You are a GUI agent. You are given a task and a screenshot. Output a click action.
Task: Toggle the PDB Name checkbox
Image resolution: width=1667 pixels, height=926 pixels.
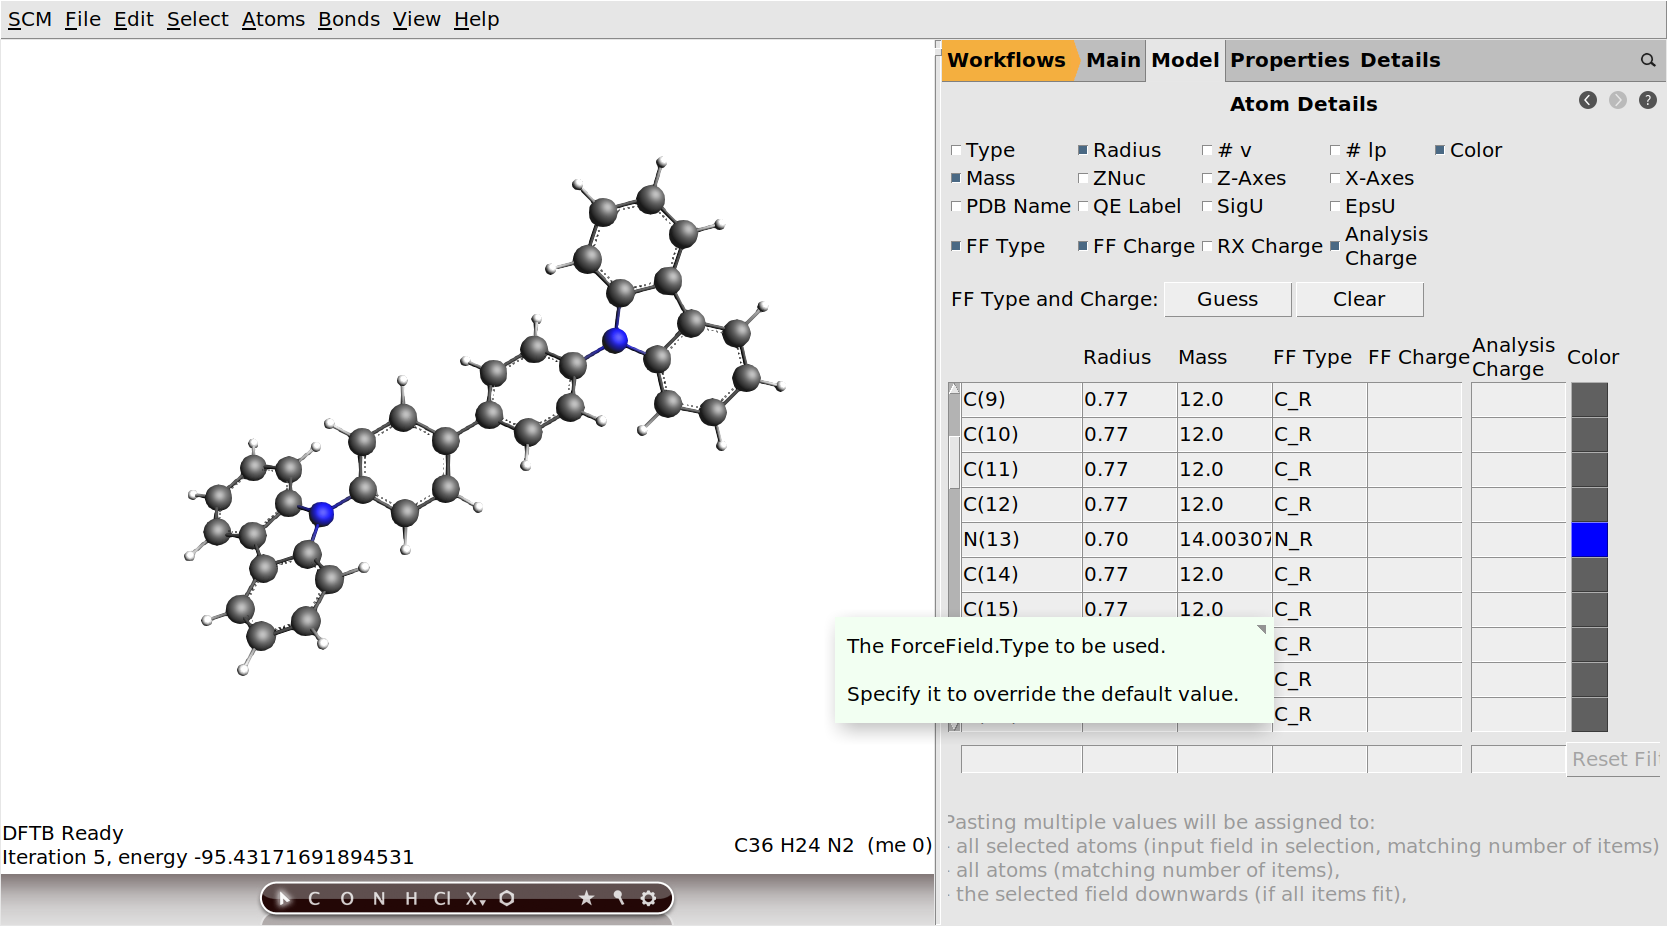(x=956, y=206)
